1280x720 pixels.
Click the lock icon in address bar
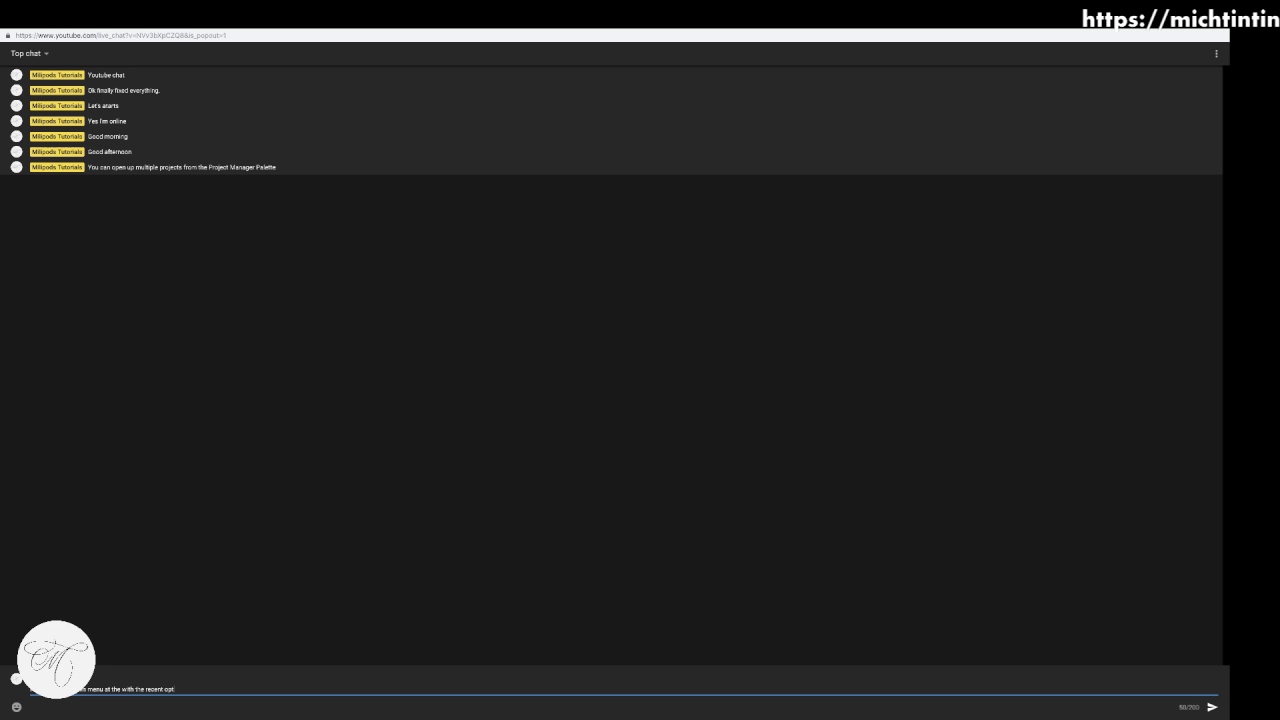[x=8, y=36]
